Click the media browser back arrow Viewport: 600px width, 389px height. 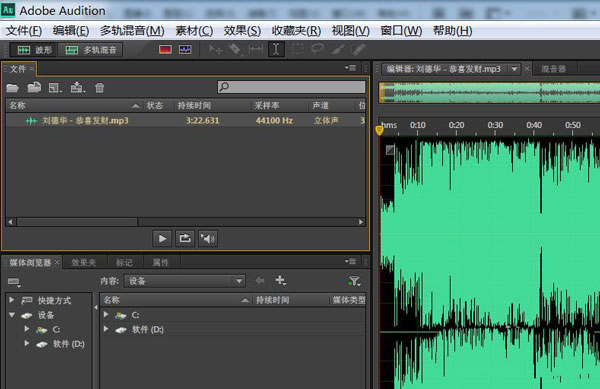260,281
